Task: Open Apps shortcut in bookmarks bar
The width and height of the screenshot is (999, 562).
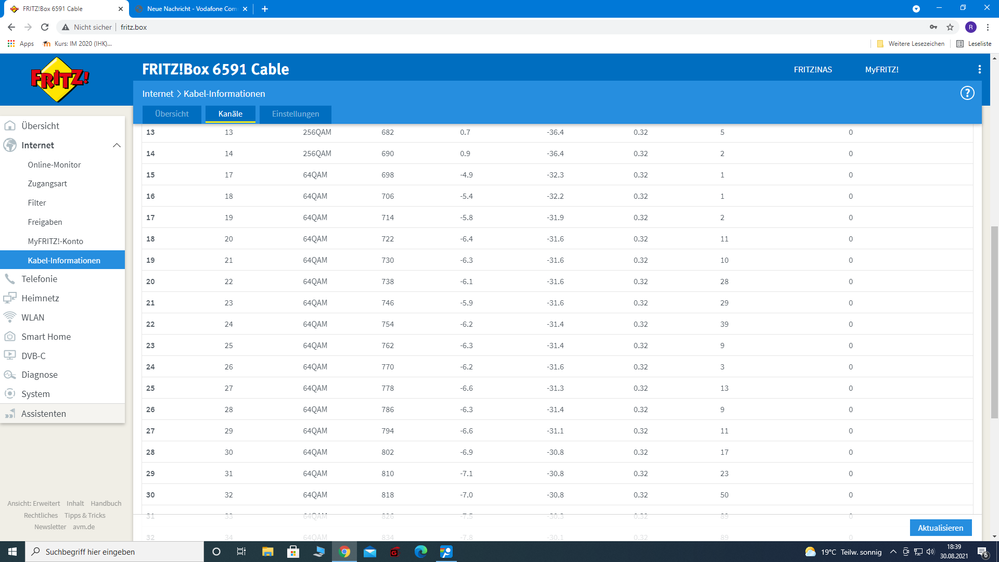Action: (20, 43)
